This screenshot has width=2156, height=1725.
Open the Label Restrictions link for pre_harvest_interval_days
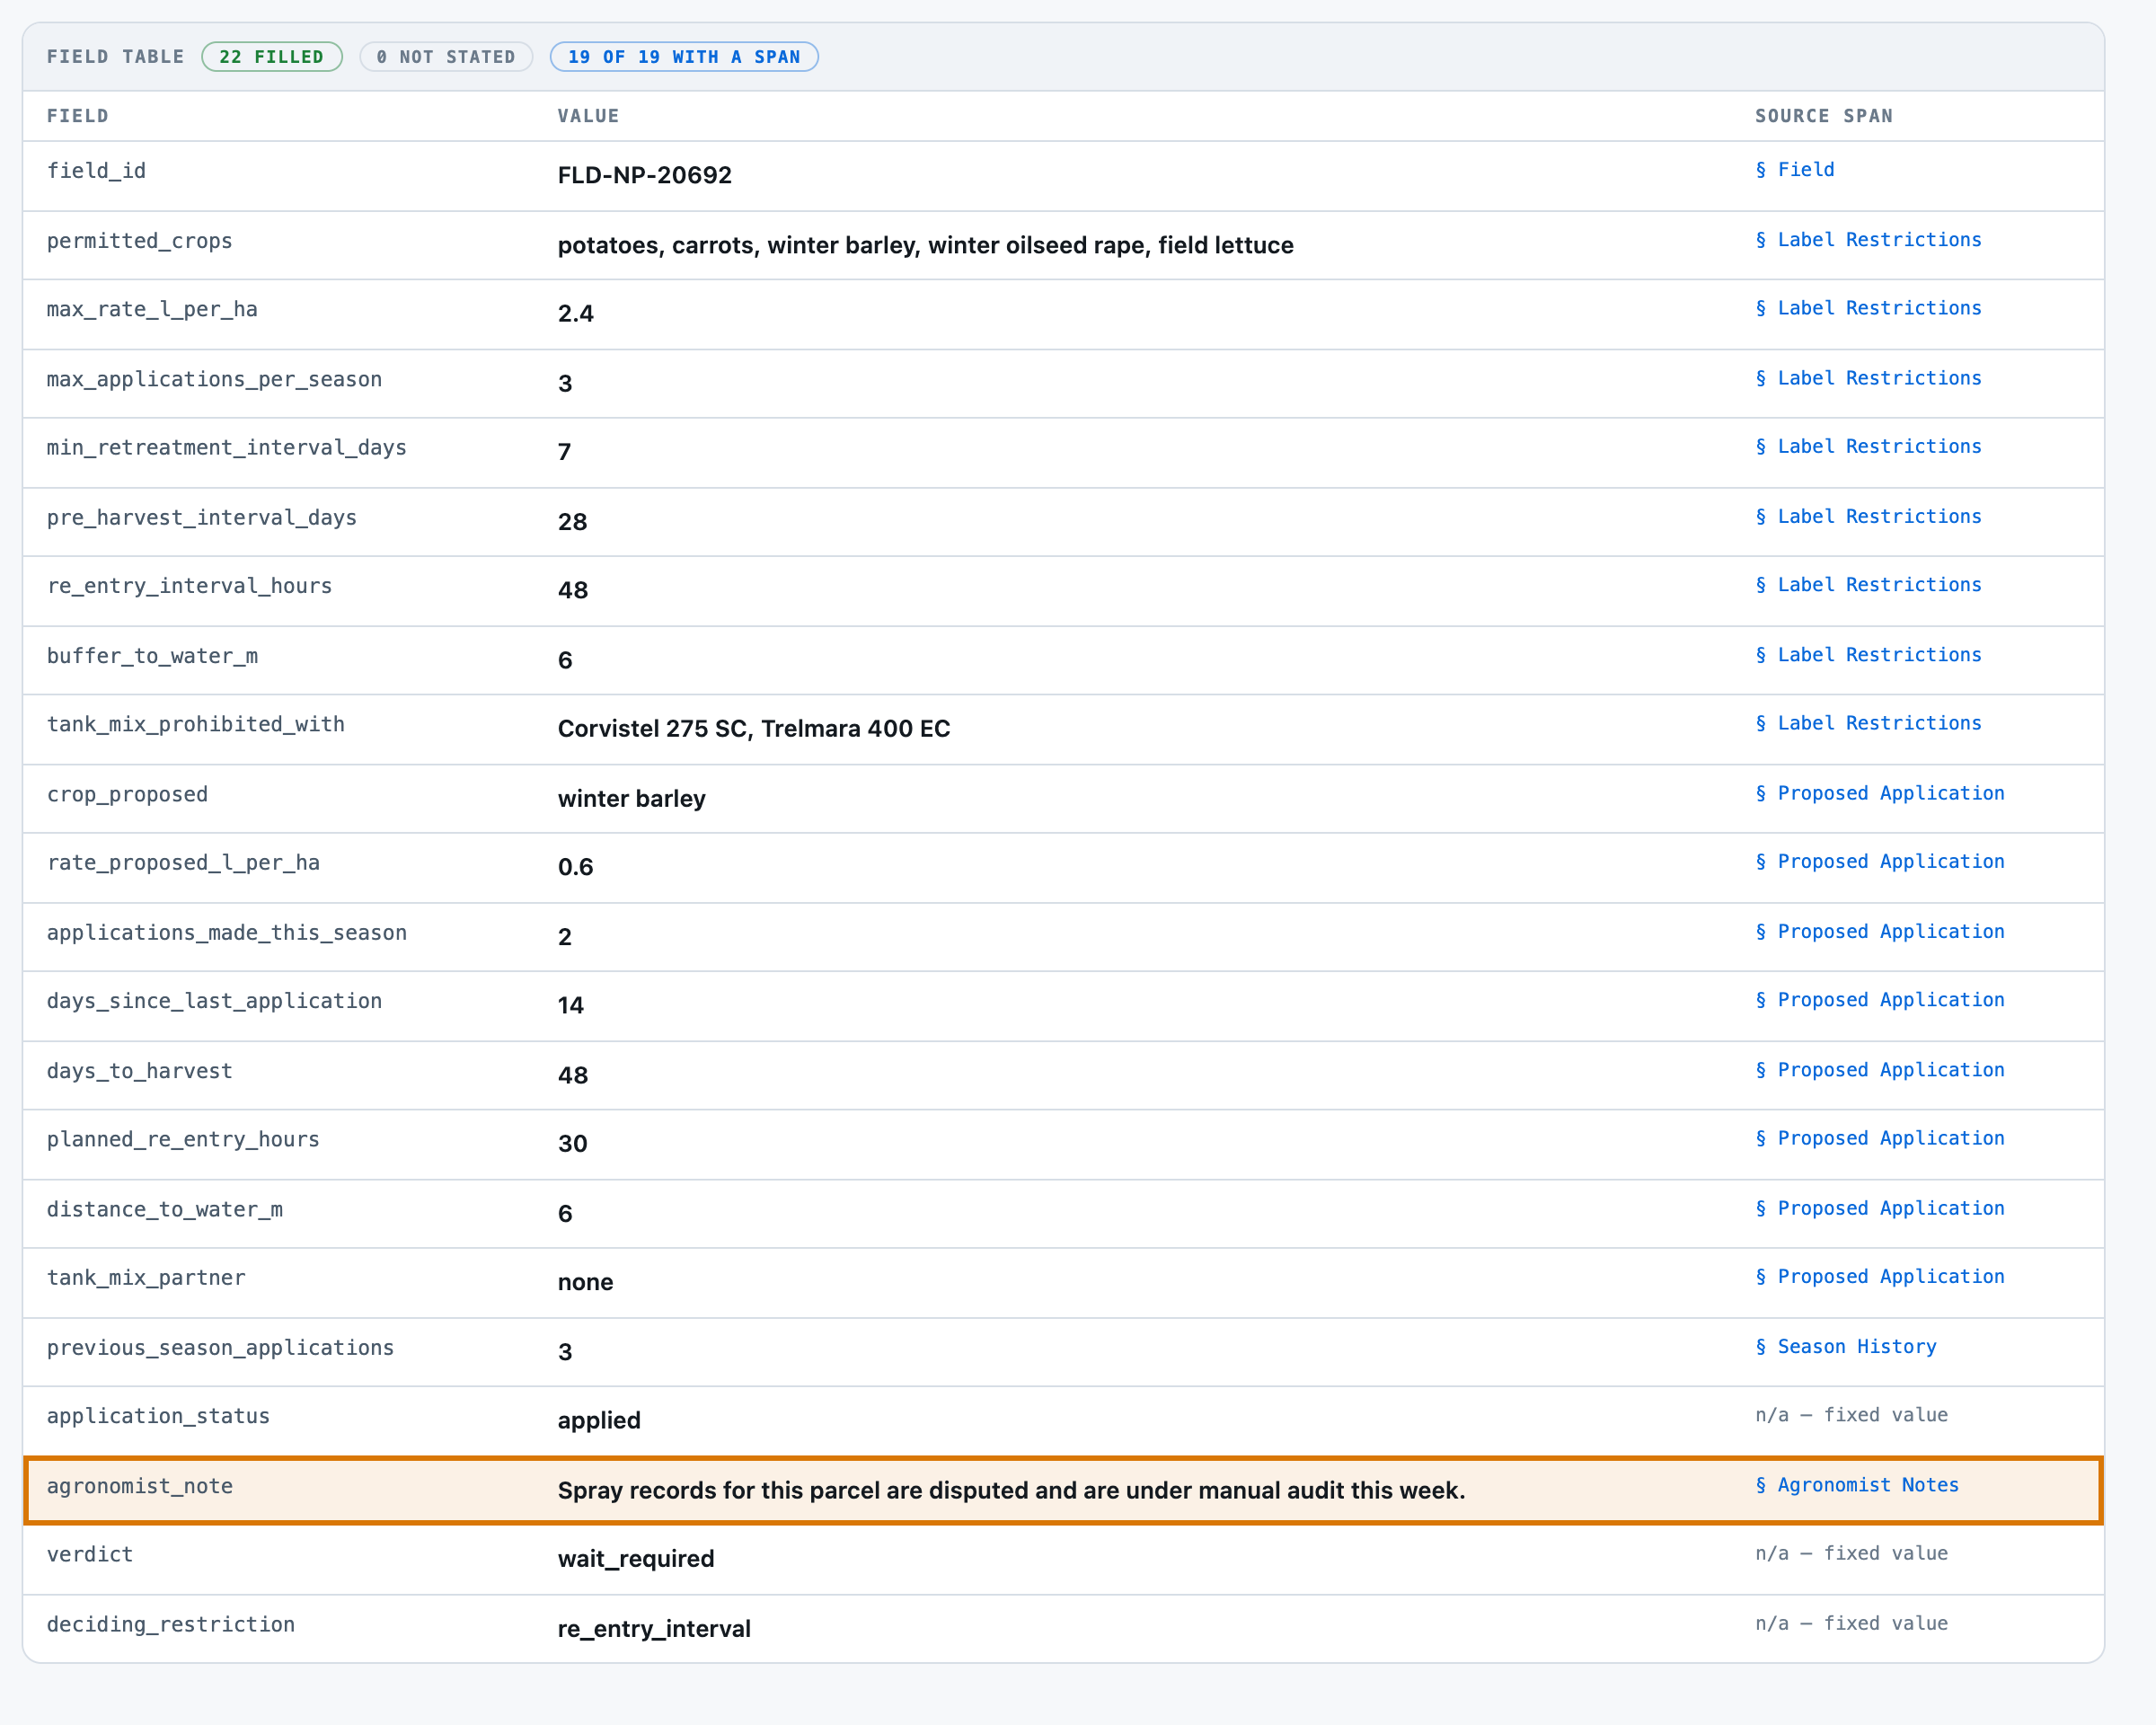(1868, 517)
